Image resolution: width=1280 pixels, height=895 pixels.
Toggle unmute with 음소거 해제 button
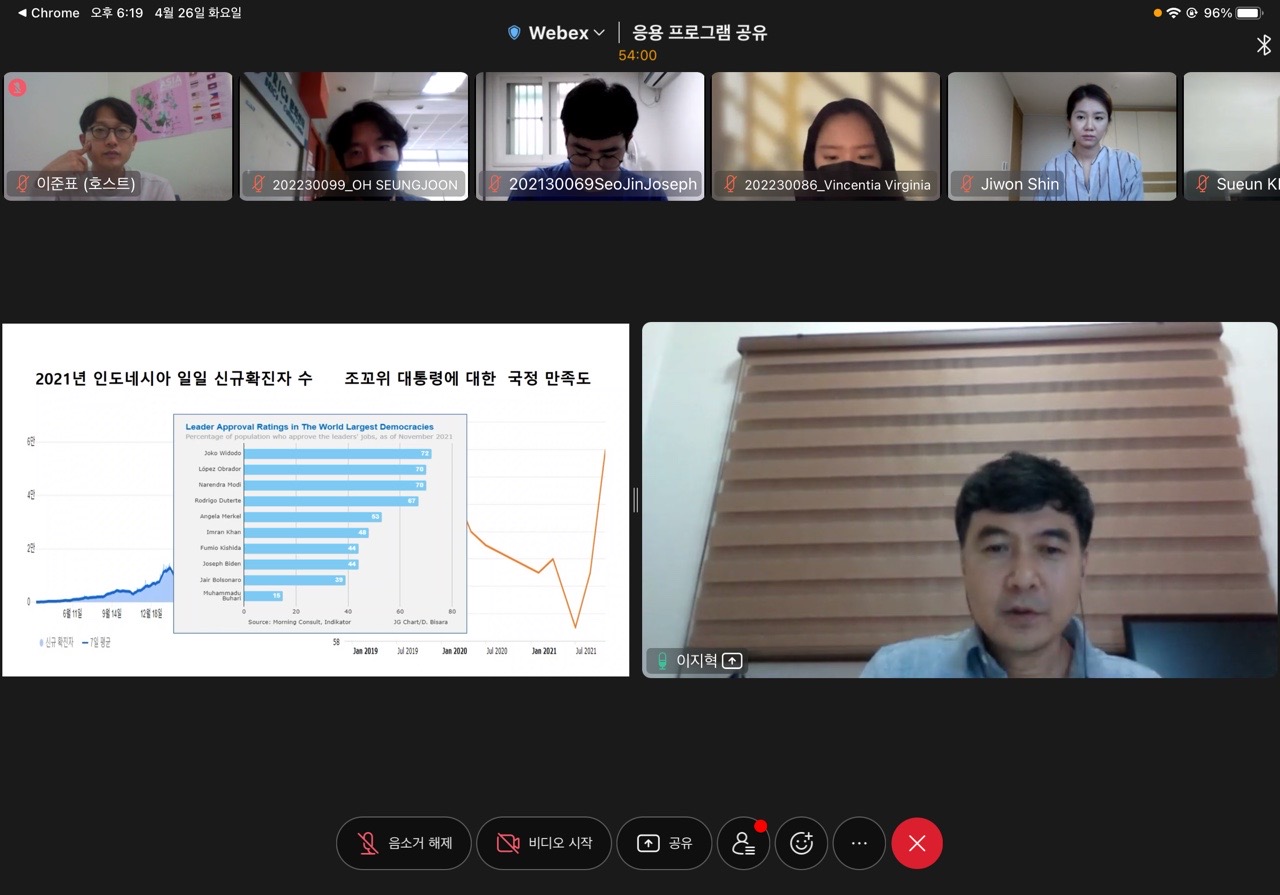pyautogui.click(x=404, y=843)
